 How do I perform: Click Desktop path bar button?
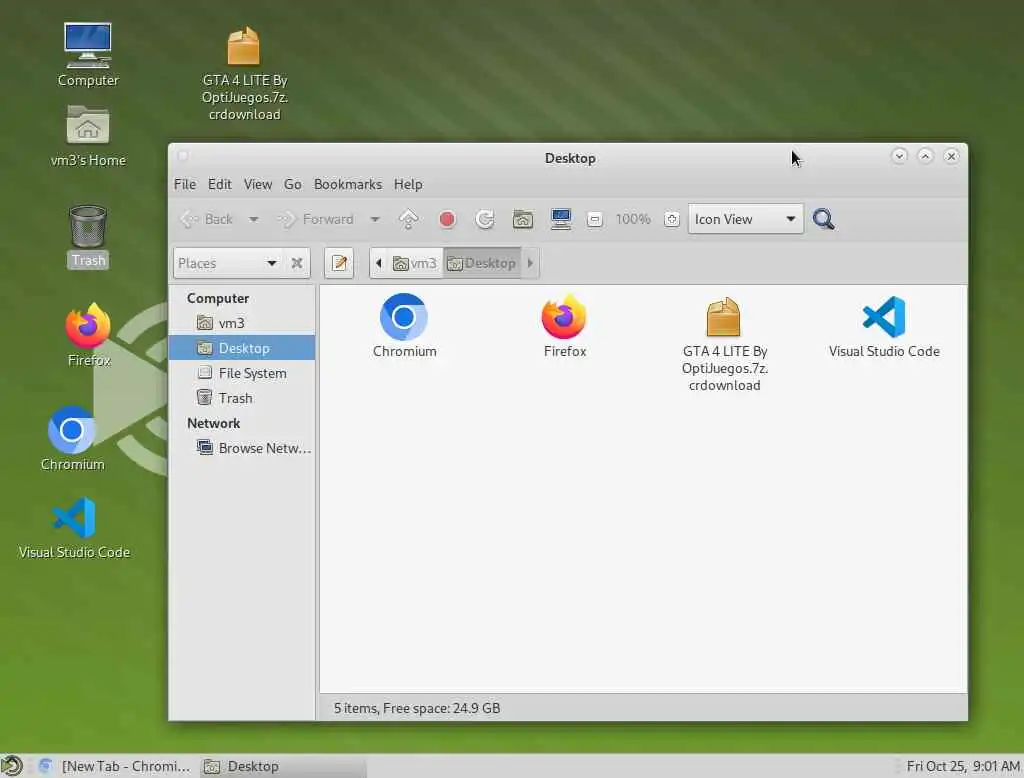pos(481,263)
